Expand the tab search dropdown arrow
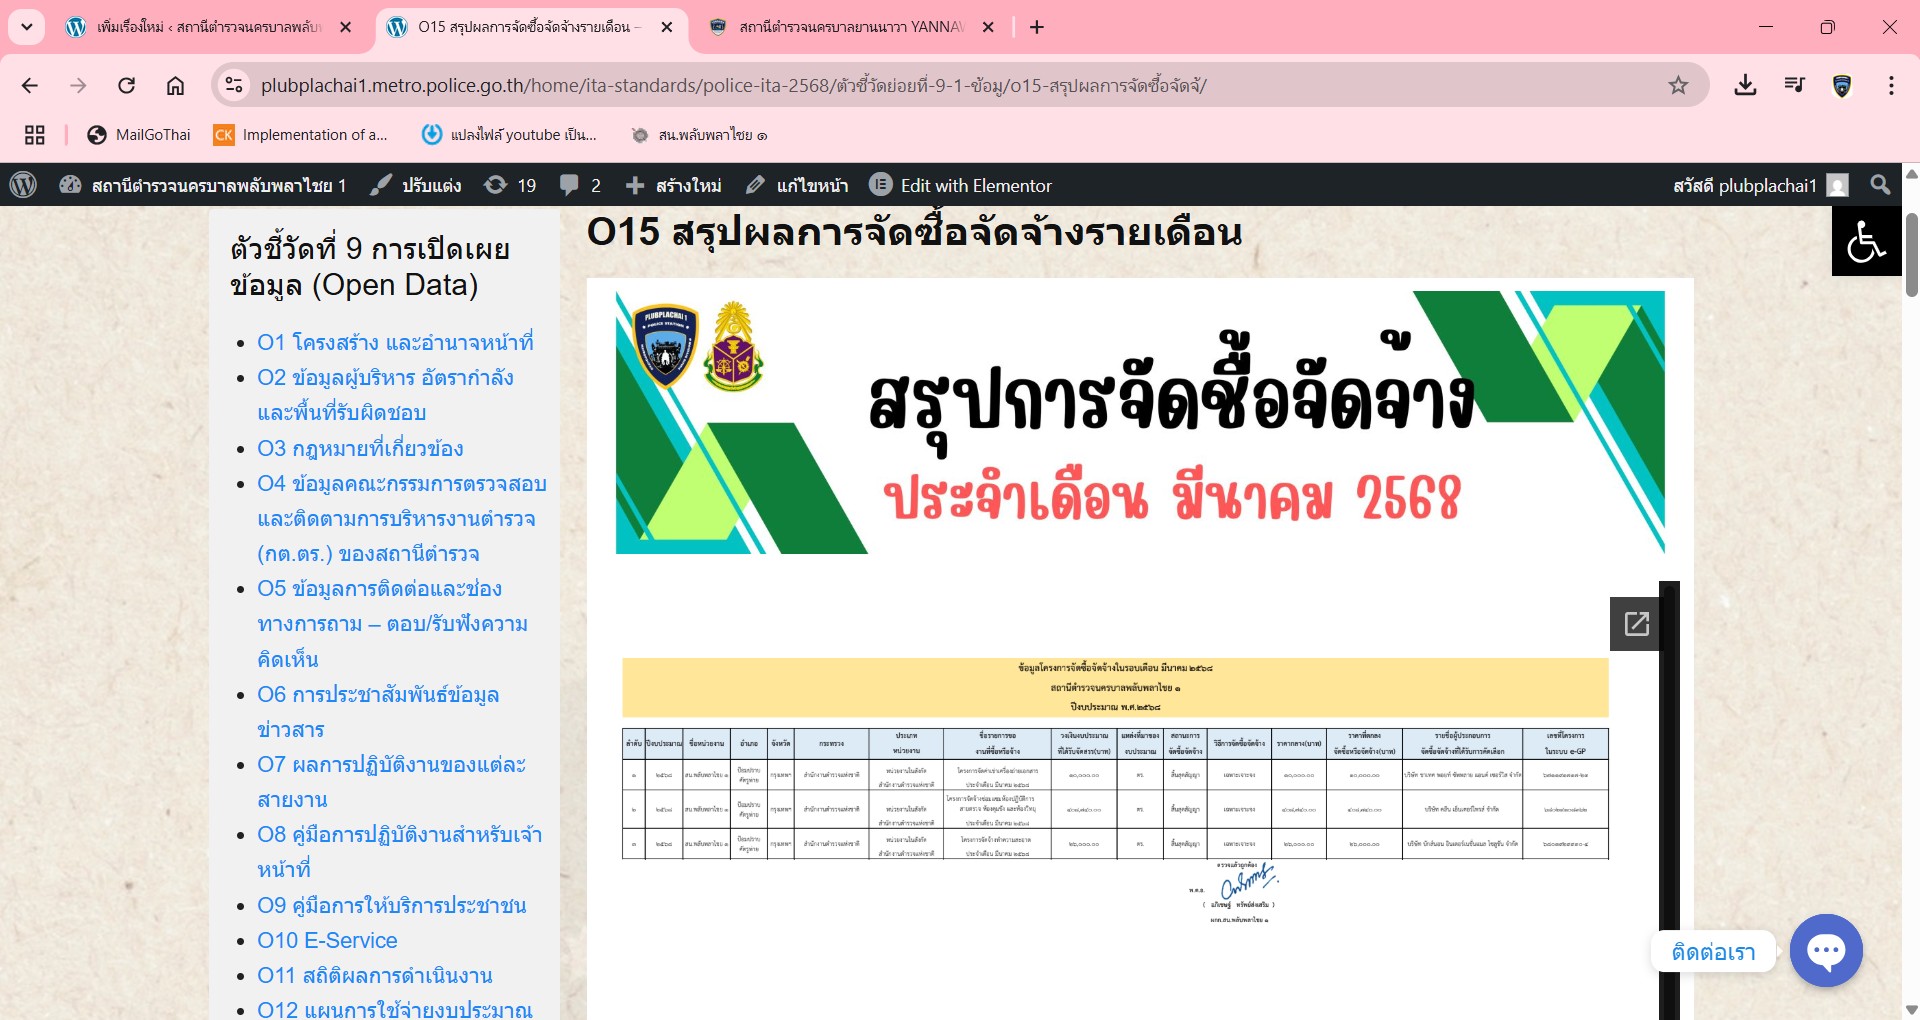The width and height of the screenshot is (1920, 1020). [27, 27]
